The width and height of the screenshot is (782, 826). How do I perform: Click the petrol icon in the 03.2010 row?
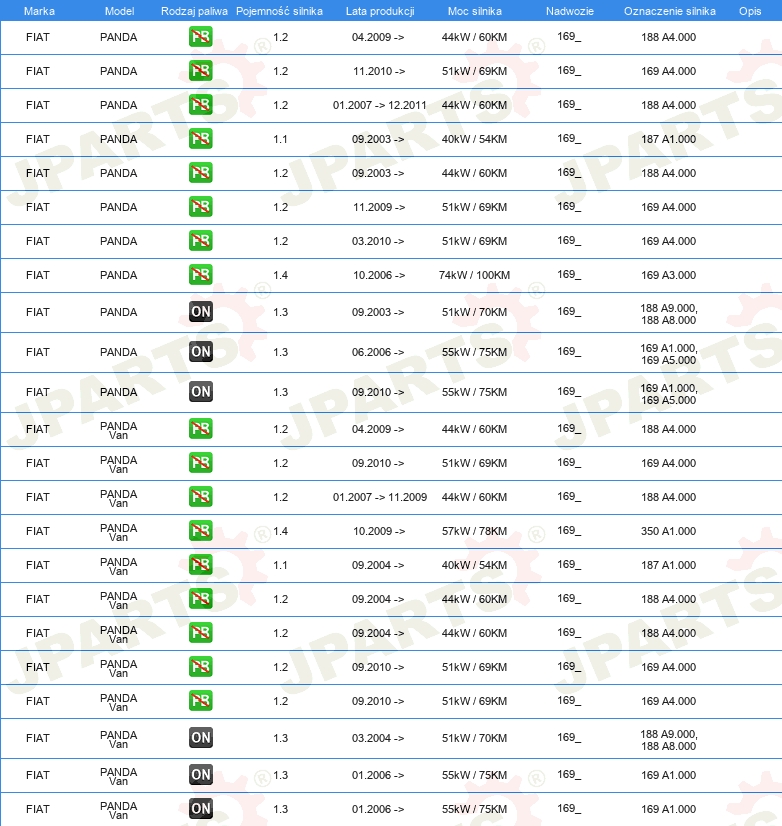coord(201,241)
